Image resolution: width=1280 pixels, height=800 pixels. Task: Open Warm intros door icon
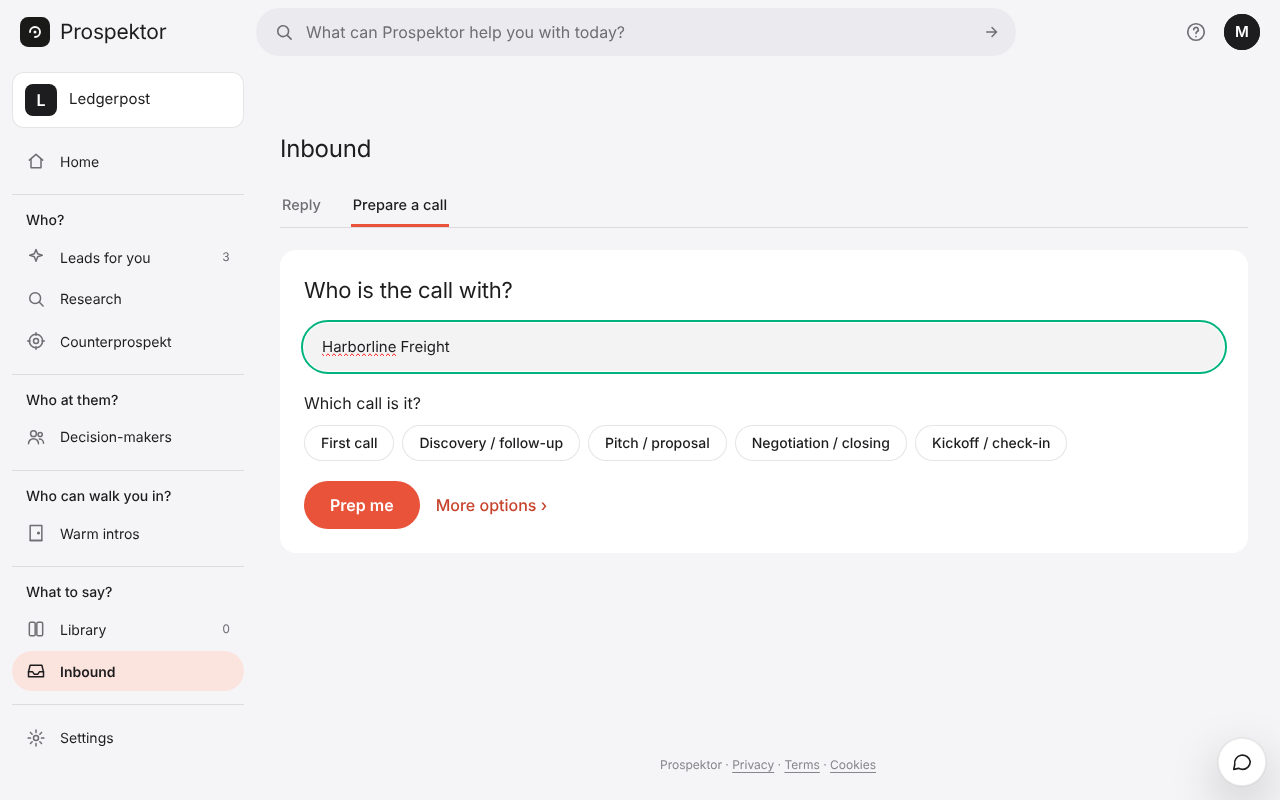pyautogui.click(x=36, y=533)
